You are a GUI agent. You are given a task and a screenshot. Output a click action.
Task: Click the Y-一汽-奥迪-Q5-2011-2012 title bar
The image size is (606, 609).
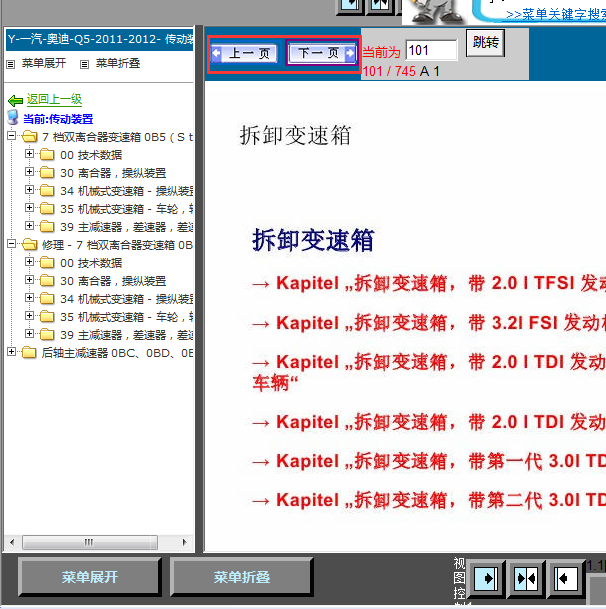tap(99, 40)
